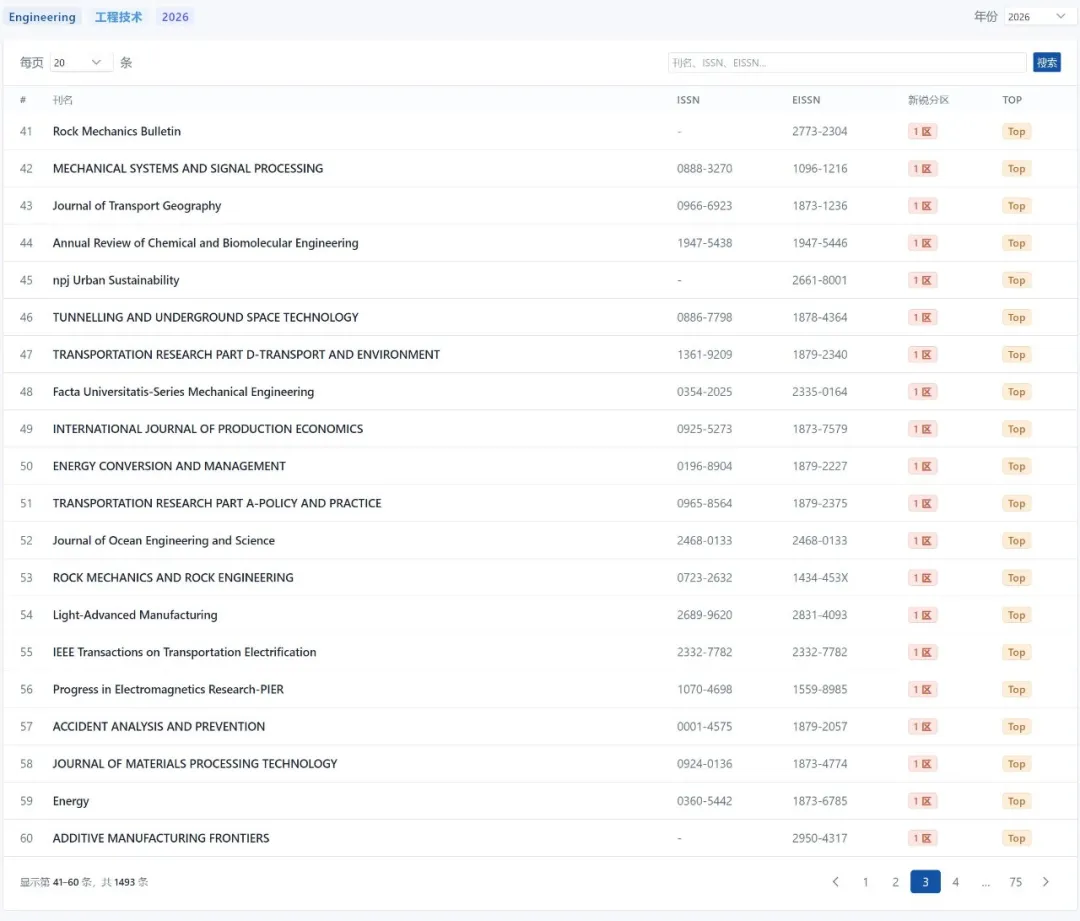Click Top badge for Rock Mechanics Bulletin
1080x921 pixels.
pos(1016,132)
